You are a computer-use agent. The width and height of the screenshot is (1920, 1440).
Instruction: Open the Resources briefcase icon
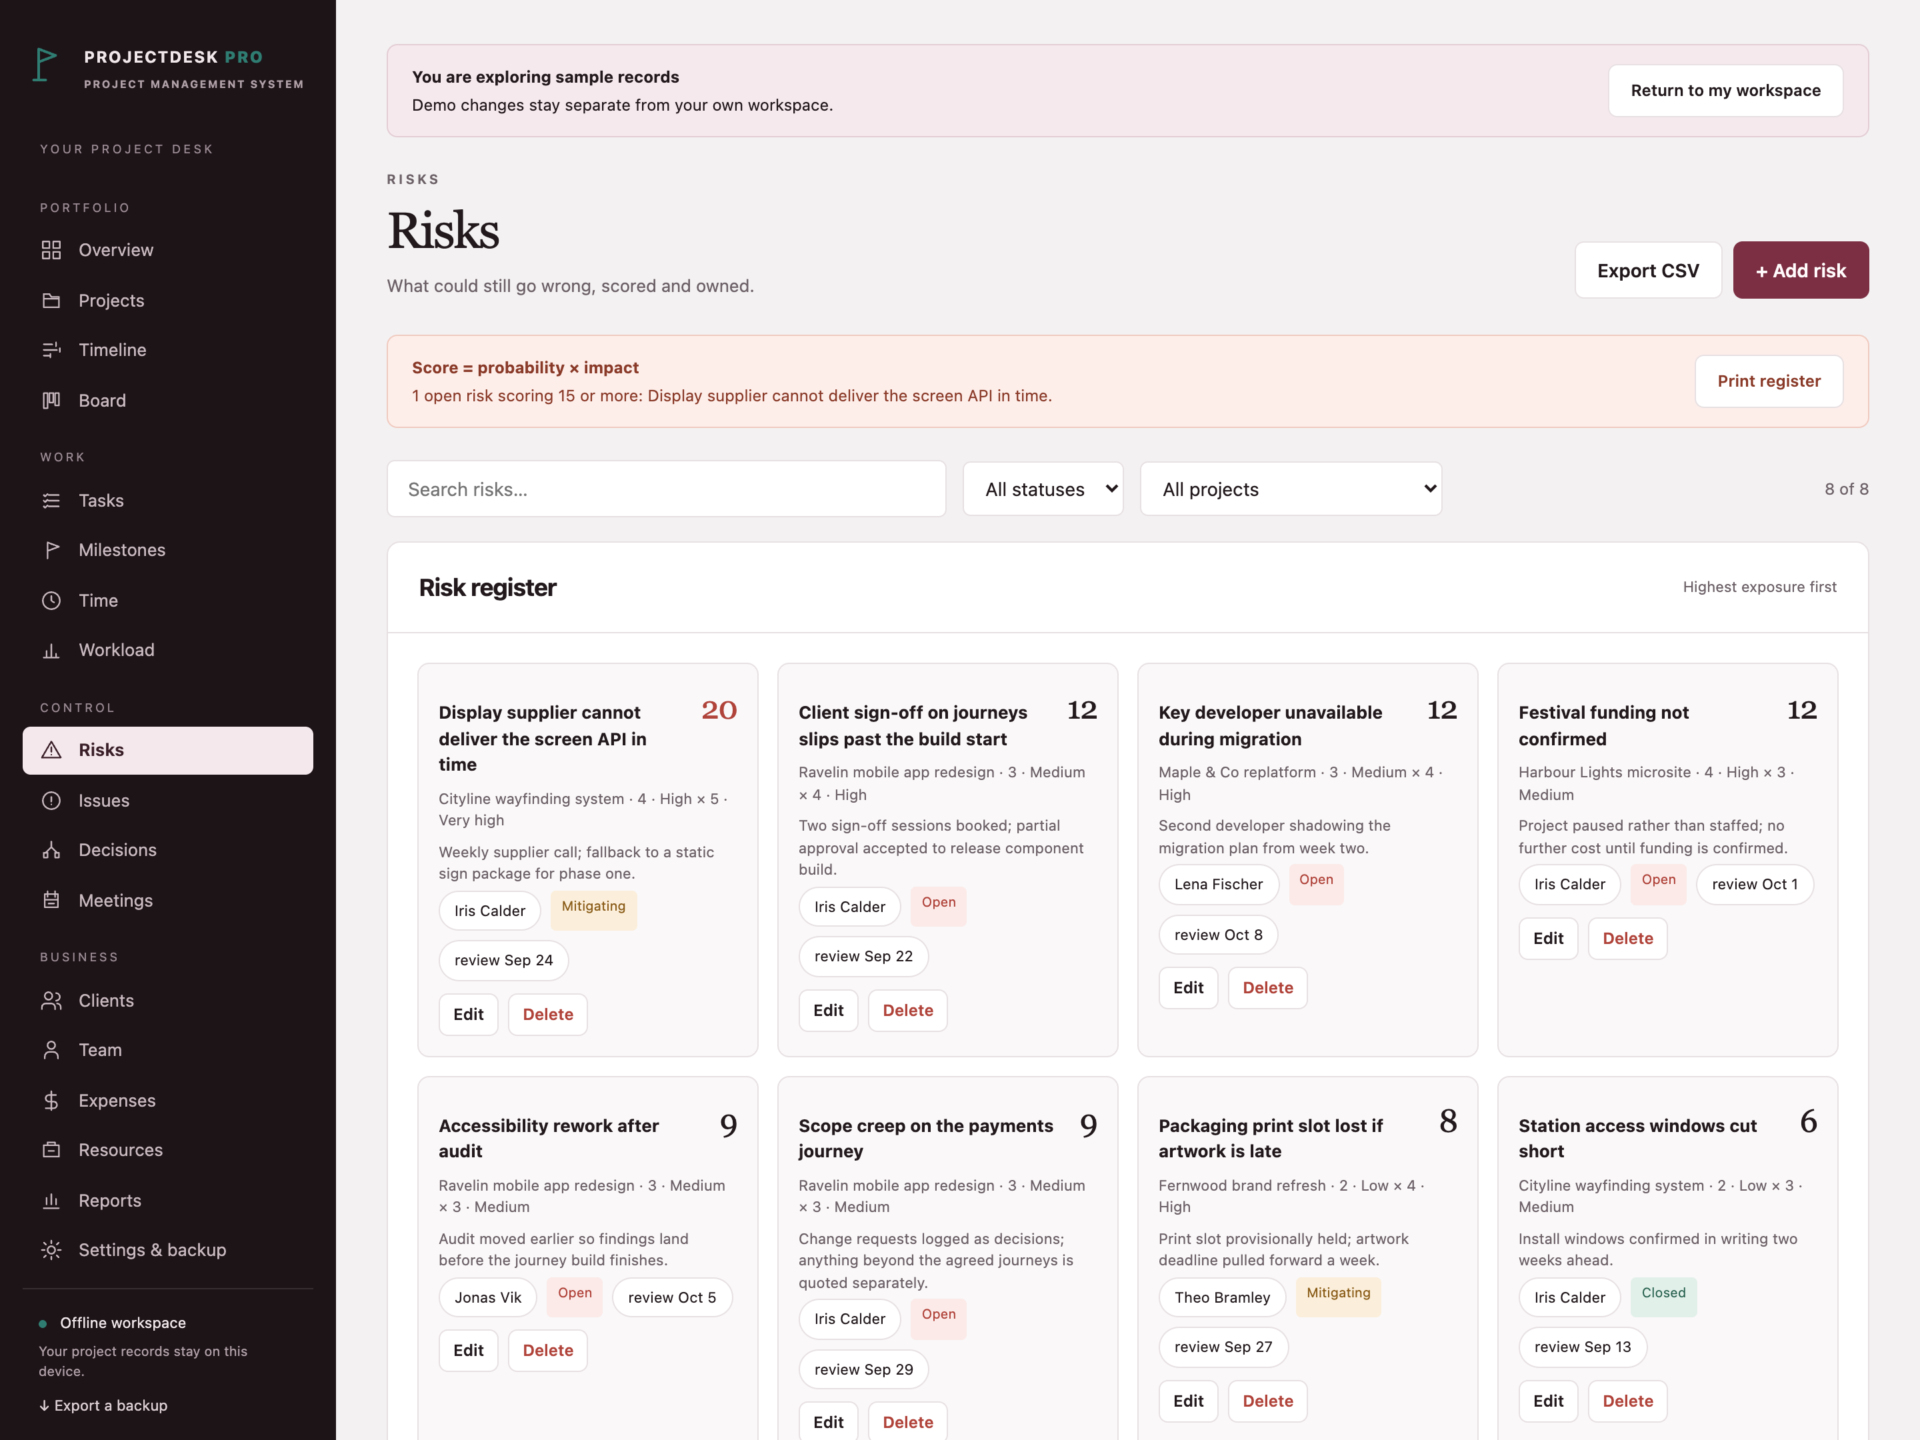(x=51, y=1150)
